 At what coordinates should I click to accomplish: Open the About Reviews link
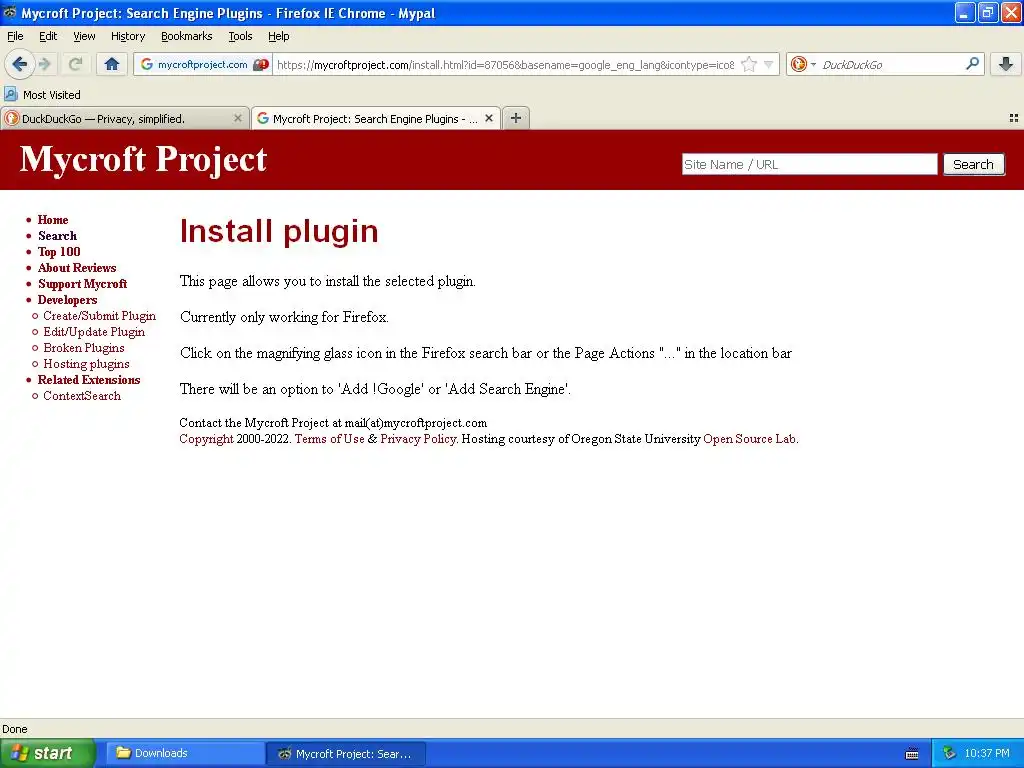pyautogui.click(x=77, y=268)
